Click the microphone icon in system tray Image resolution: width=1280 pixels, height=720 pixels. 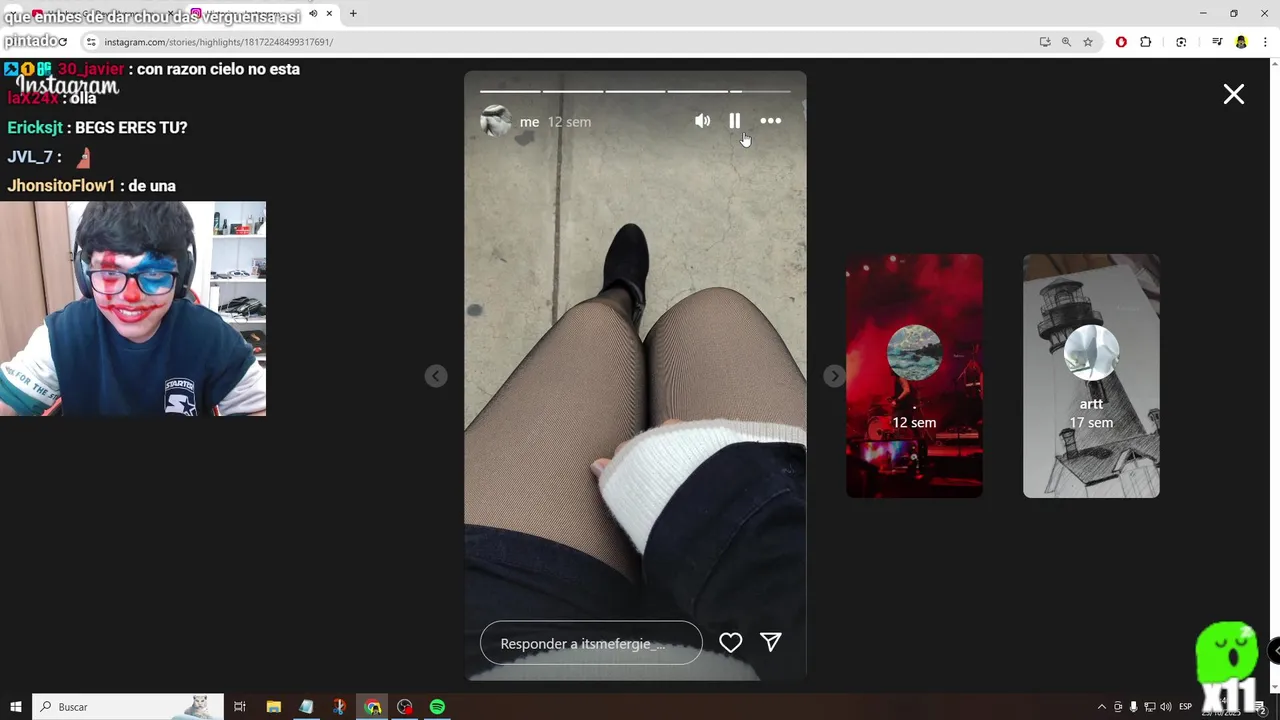pos(1133,707)
